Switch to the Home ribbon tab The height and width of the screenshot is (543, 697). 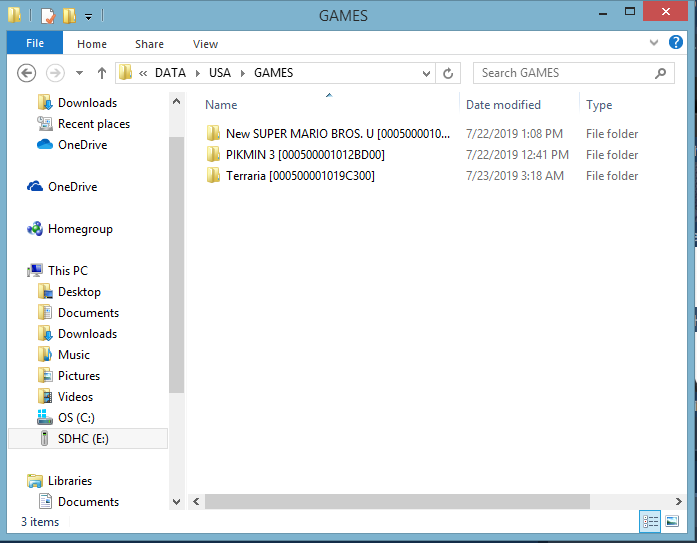pos(92,44)
